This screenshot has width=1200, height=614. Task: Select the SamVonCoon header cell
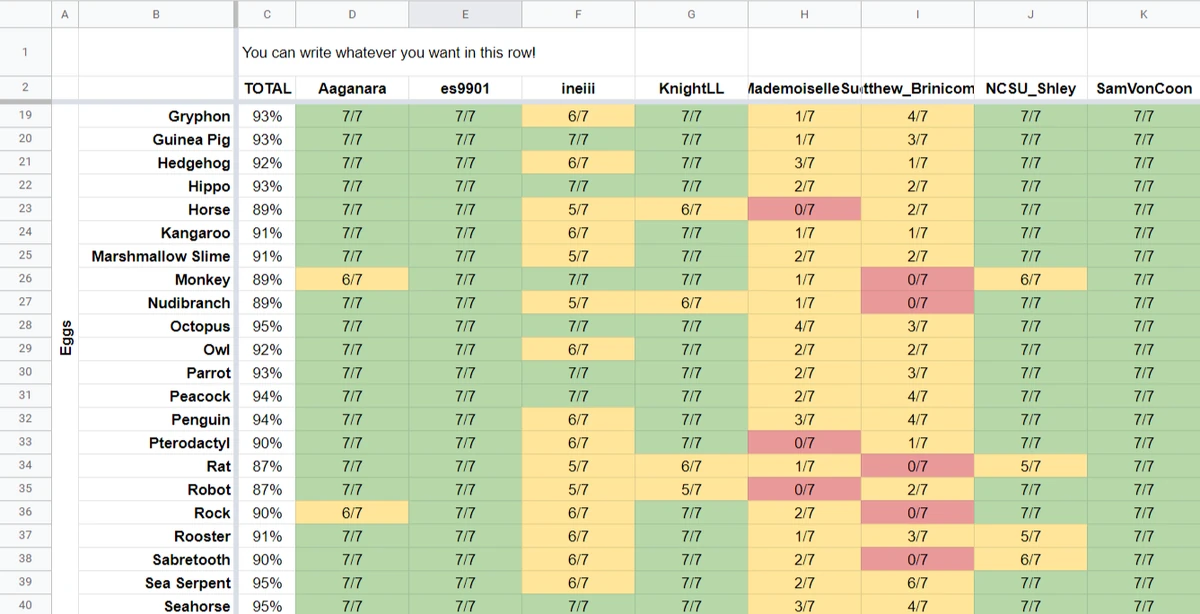click(x=1143, y=88)
